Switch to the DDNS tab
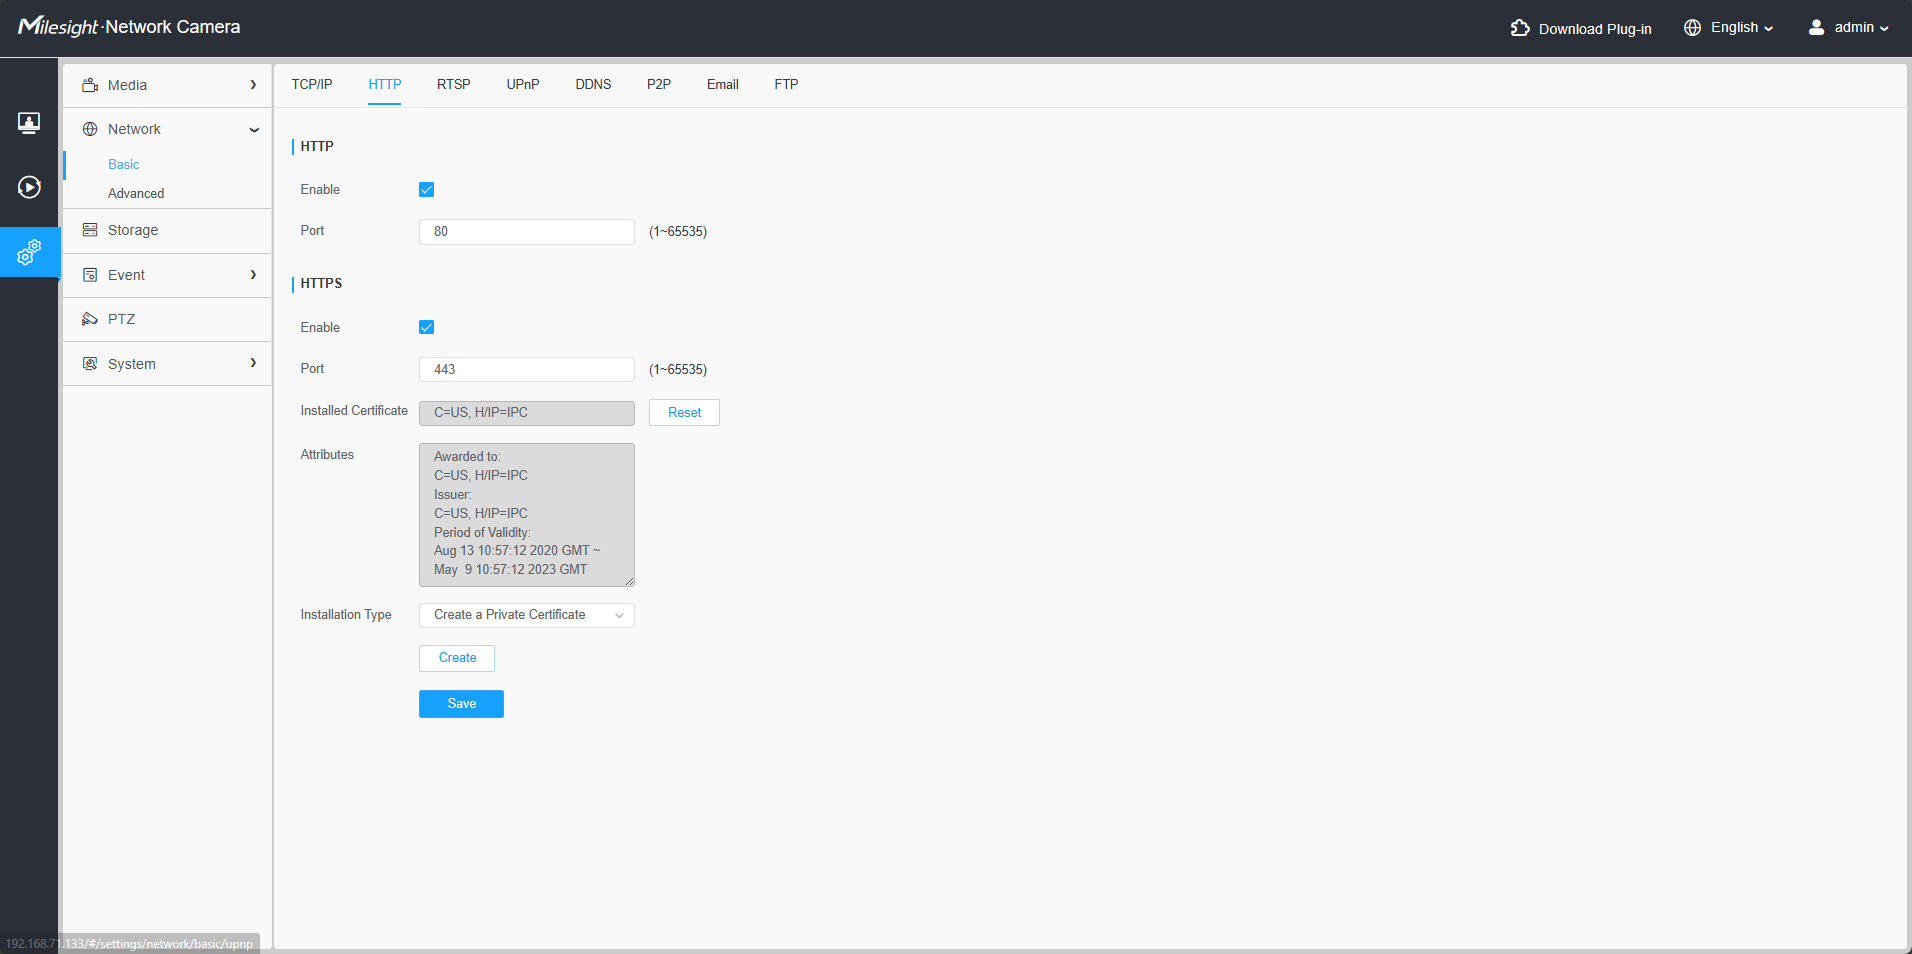 pos(593,84)
